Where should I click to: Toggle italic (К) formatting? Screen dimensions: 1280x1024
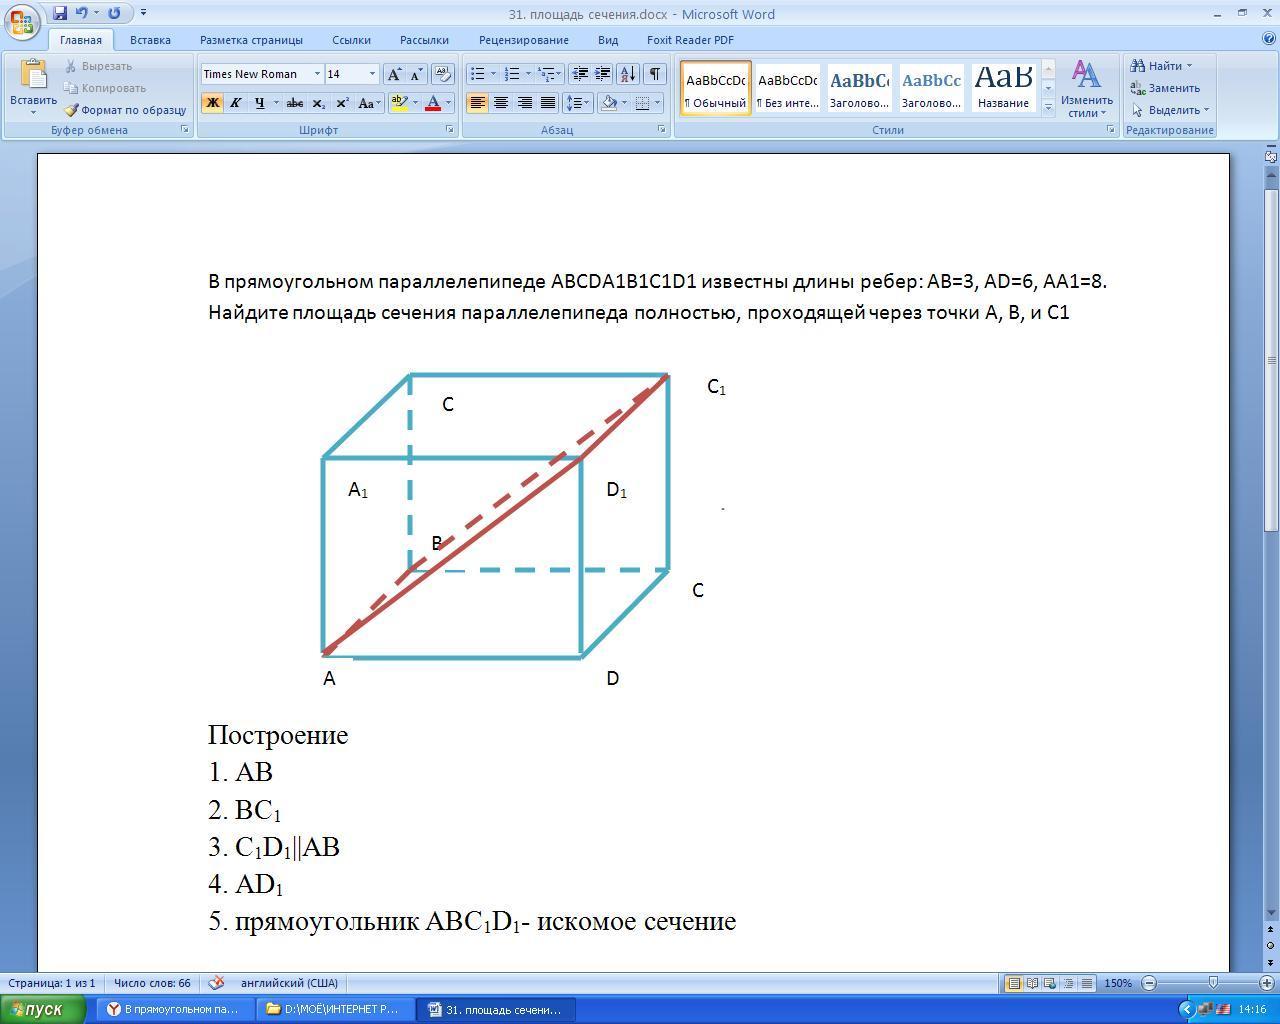236,103
